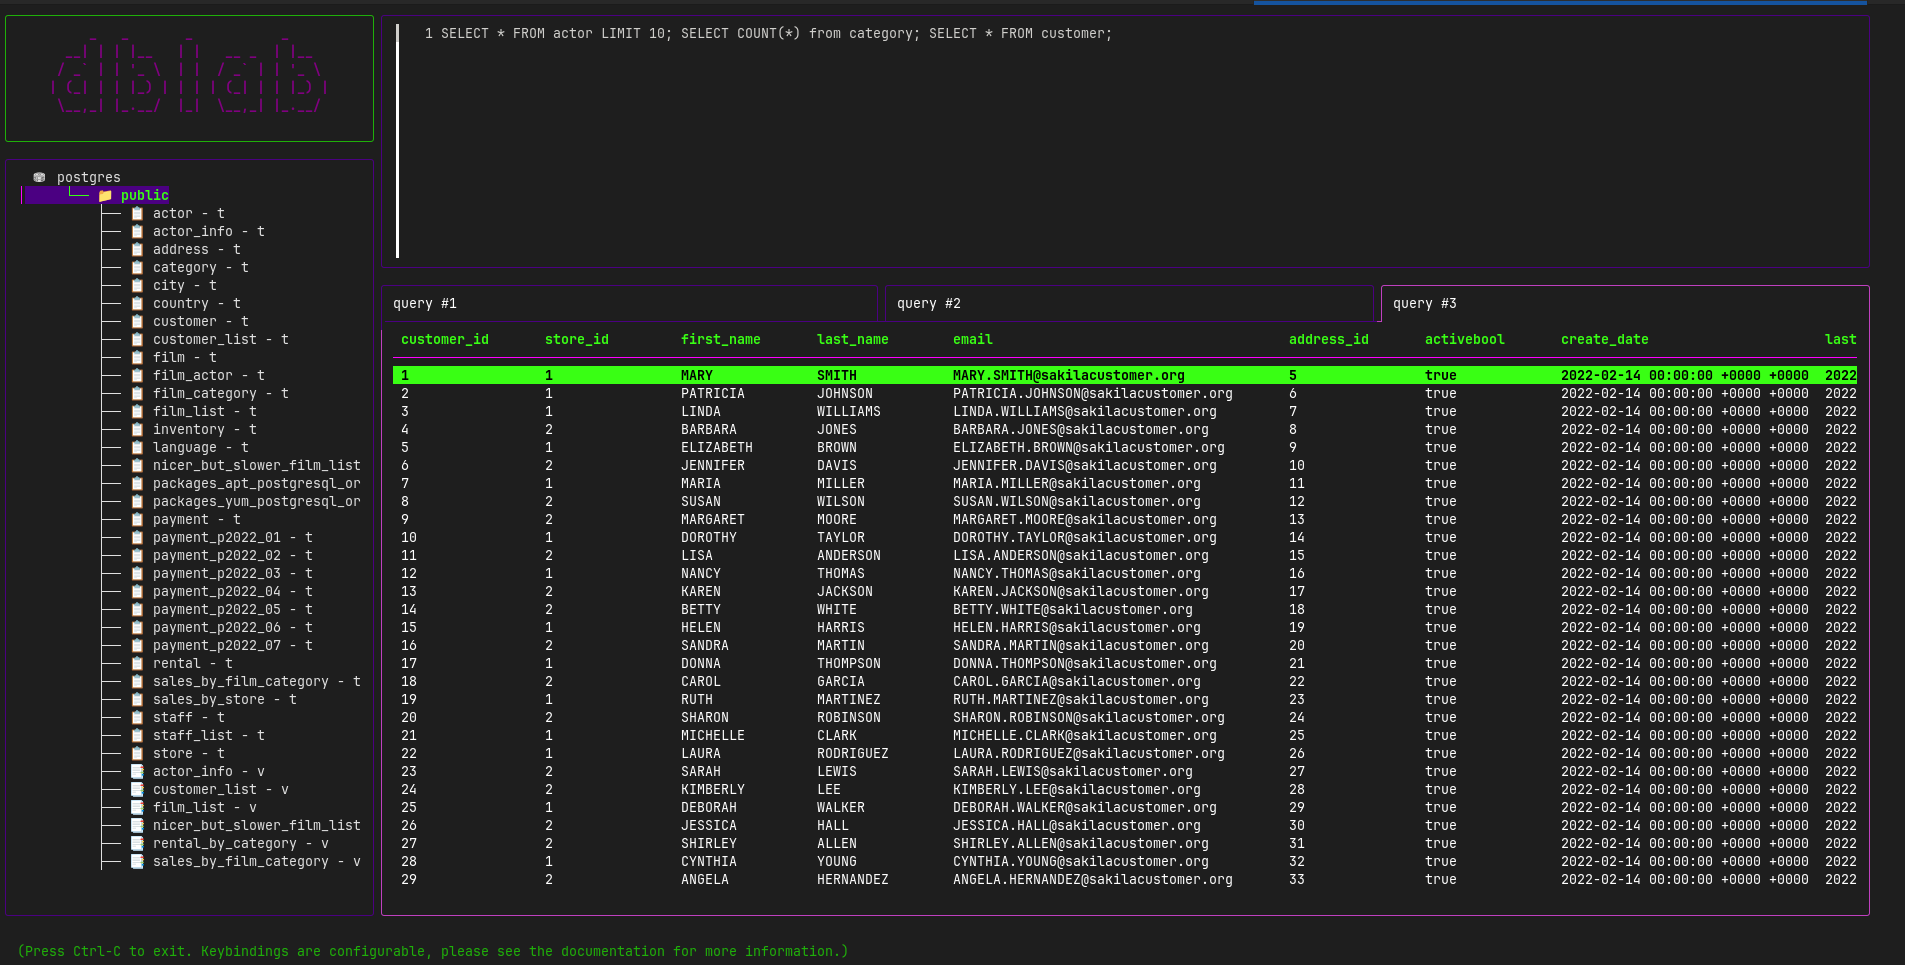
Task: Click the actor_info - v view icon
Action: point(137,771)
